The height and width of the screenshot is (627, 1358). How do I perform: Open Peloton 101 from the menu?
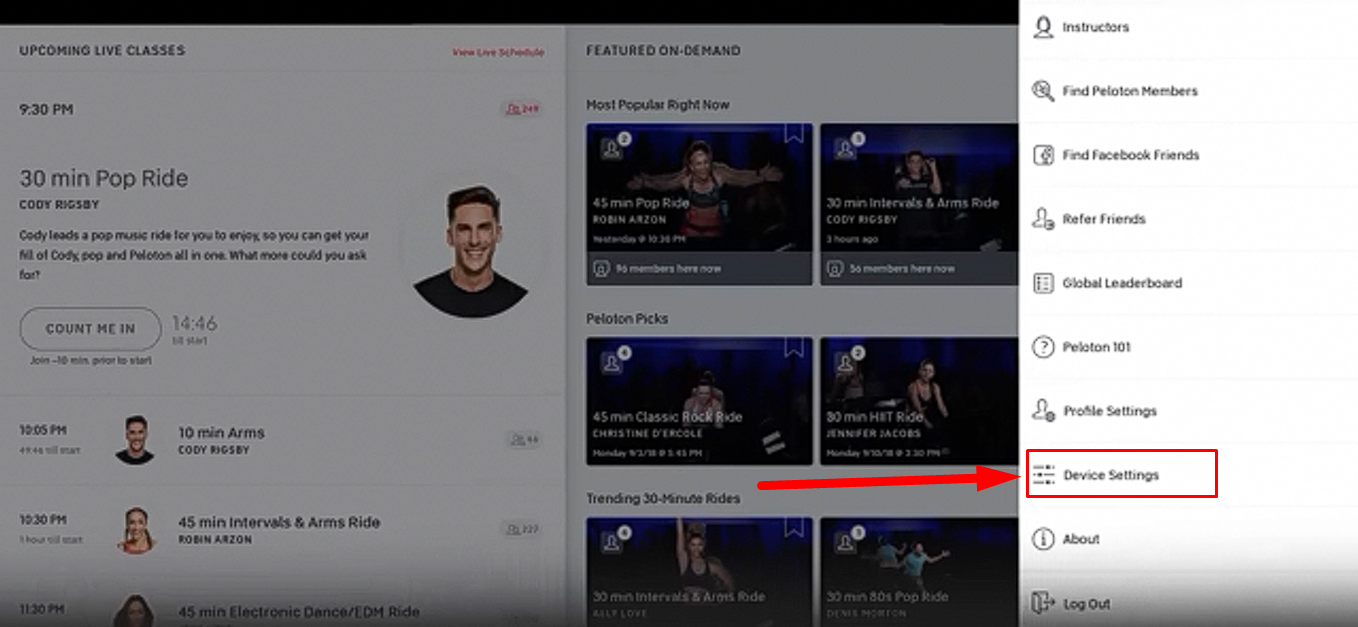(1188, 347)
